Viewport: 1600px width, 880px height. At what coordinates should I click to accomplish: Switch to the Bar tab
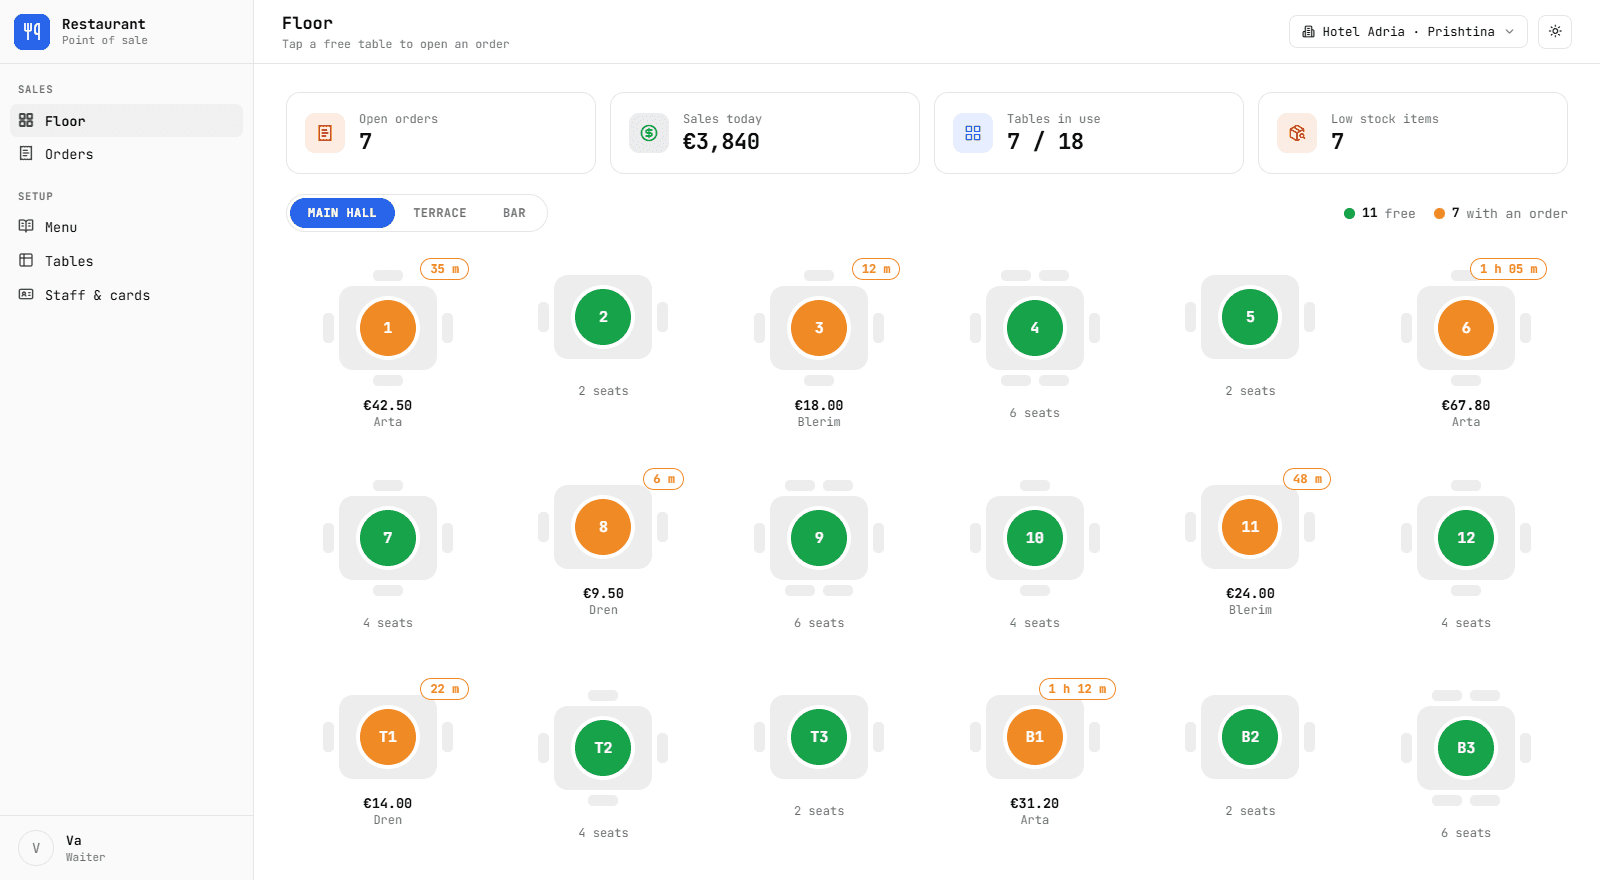[x=514, y=213]
